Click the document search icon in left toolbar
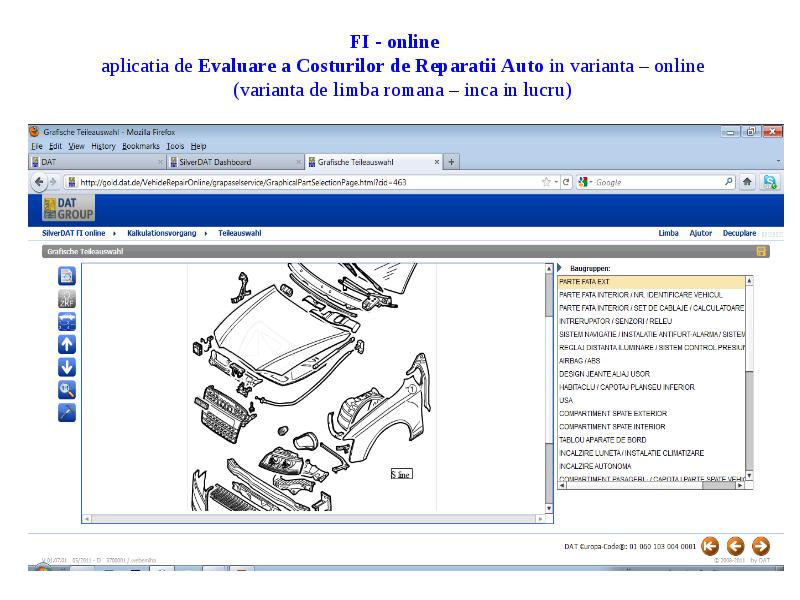The image size is (800, 600). click(x=67, y=276)
